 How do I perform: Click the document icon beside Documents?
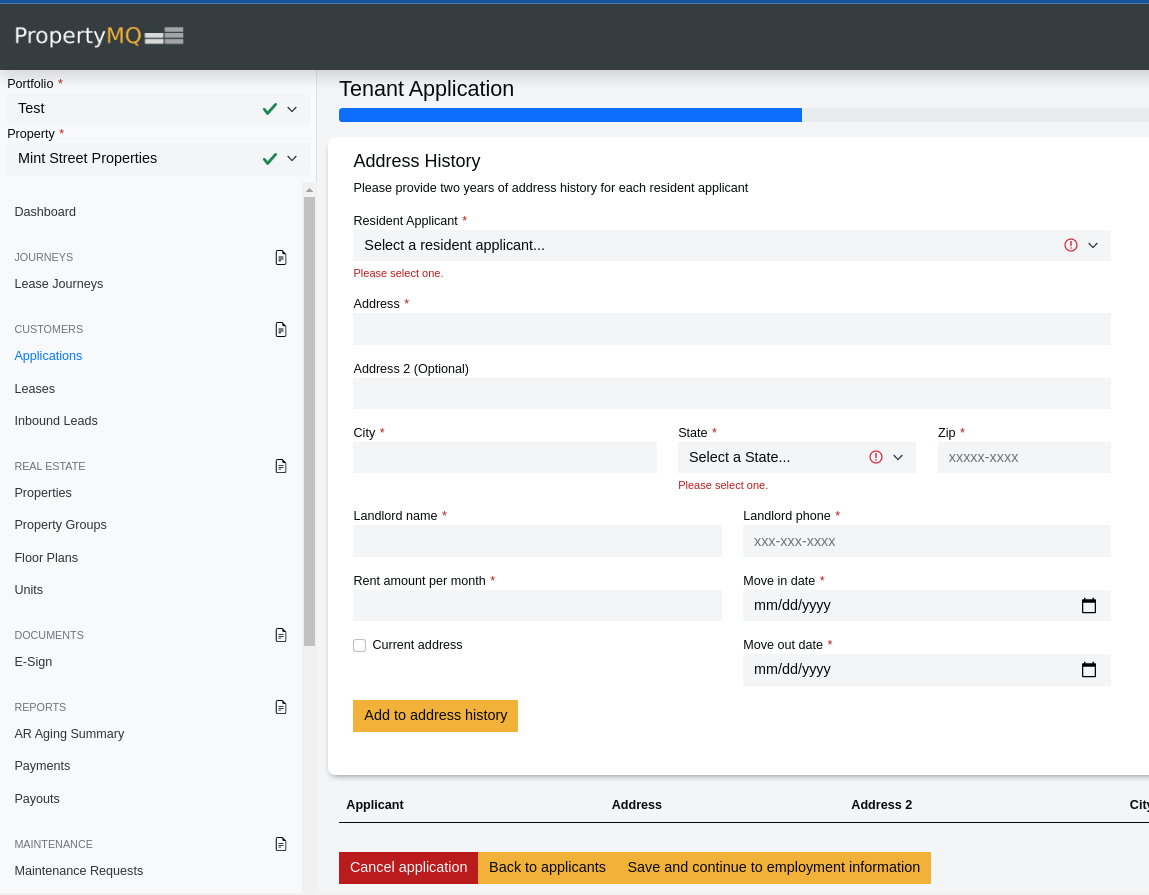[281, 635]
